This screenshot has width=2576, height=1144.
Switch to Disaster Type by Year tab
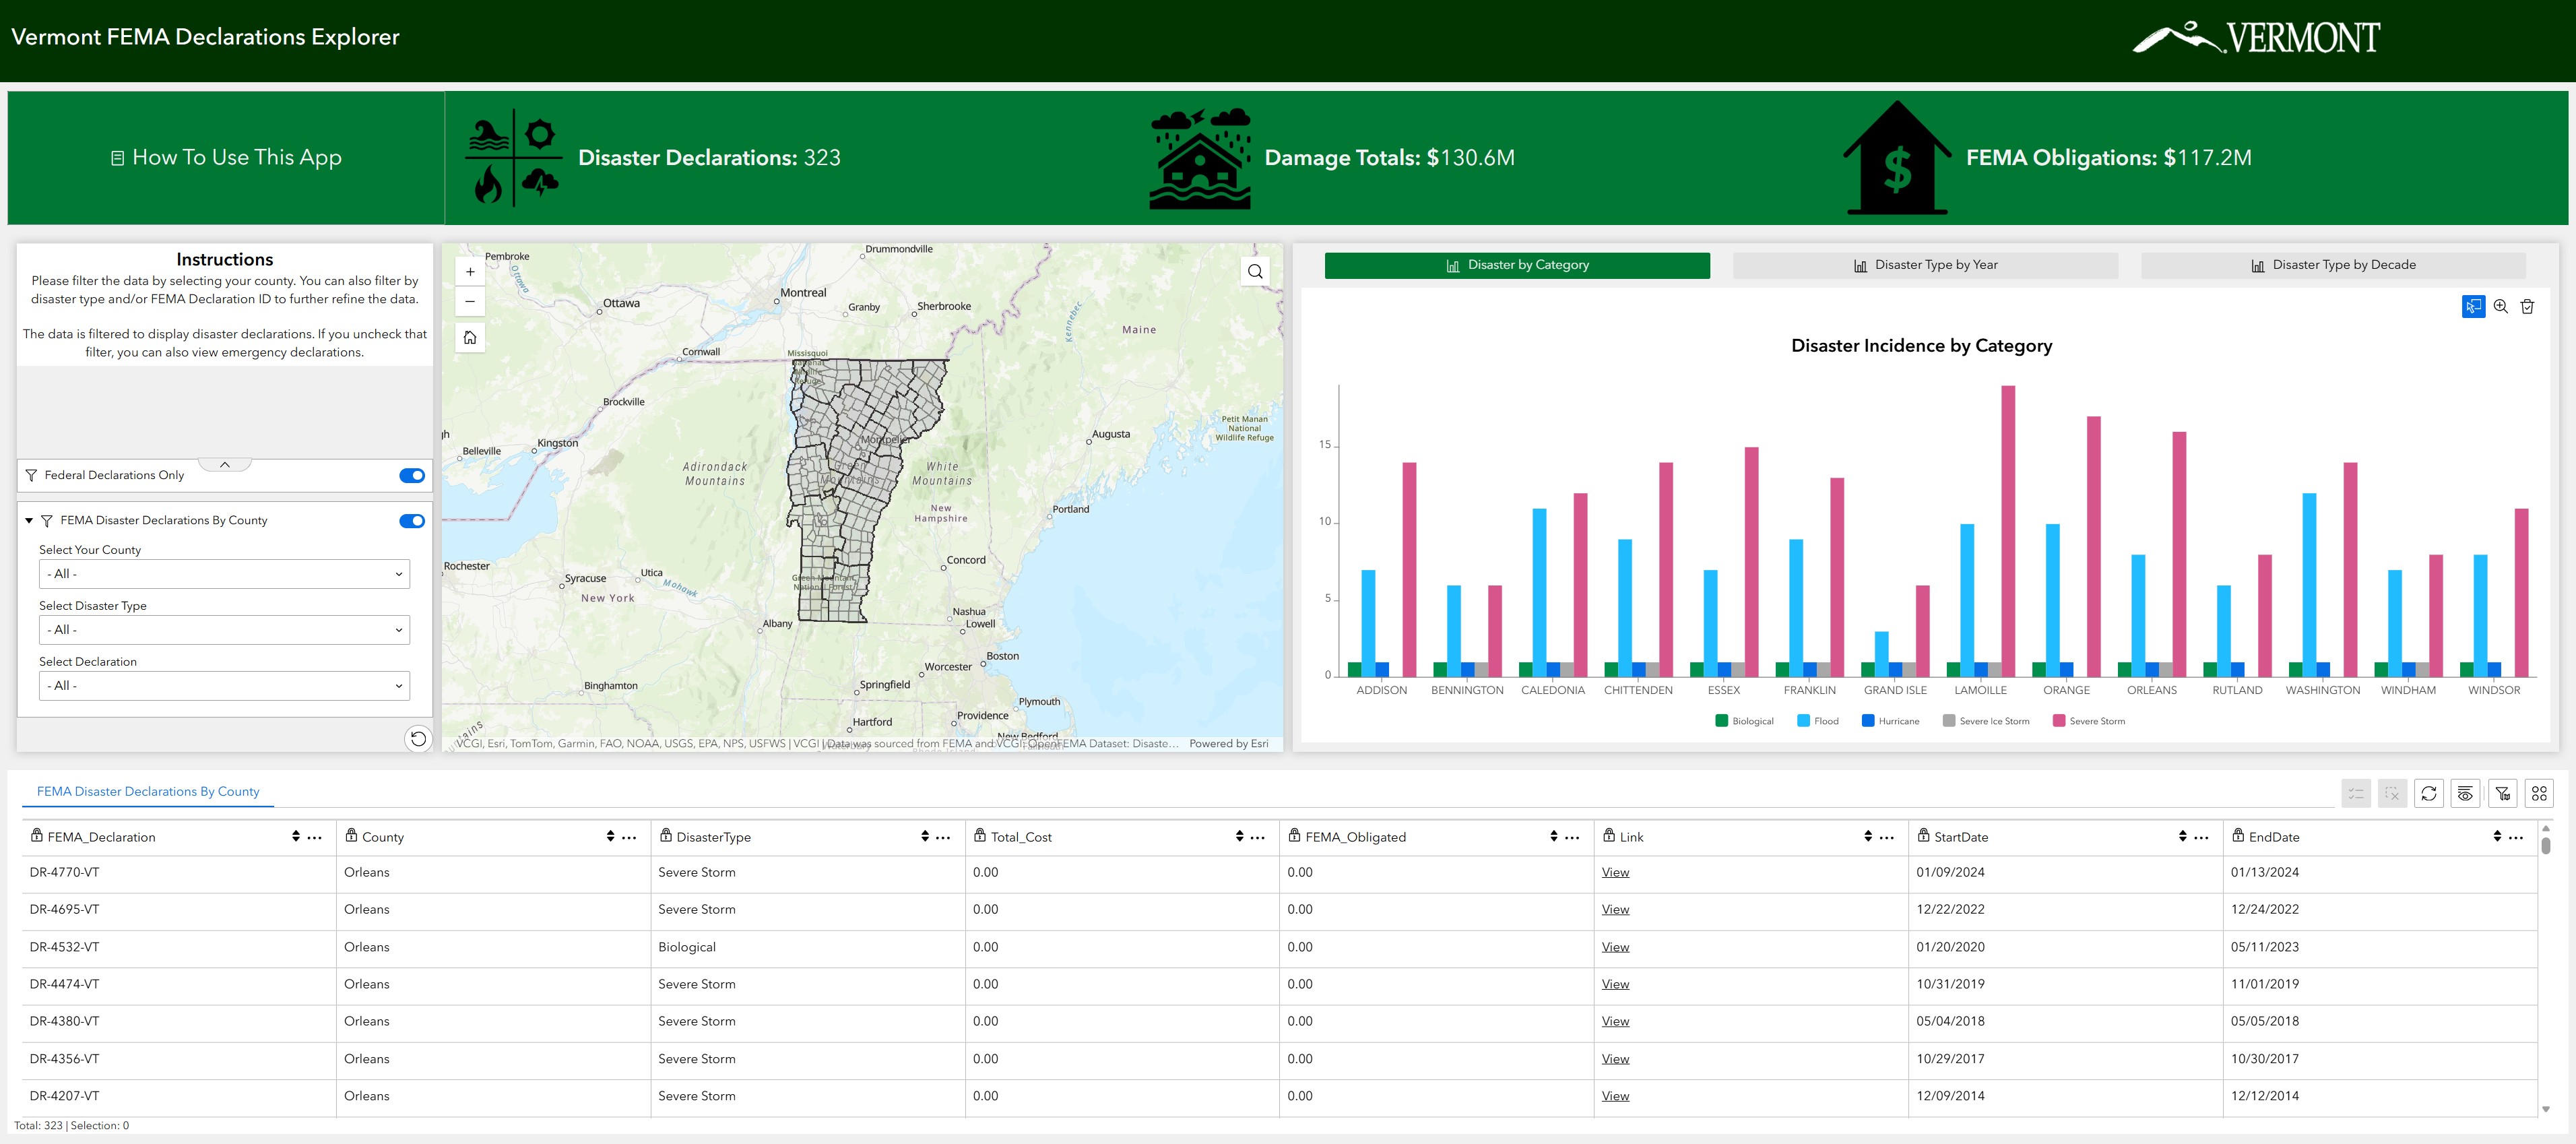[x=1925, y=265]
